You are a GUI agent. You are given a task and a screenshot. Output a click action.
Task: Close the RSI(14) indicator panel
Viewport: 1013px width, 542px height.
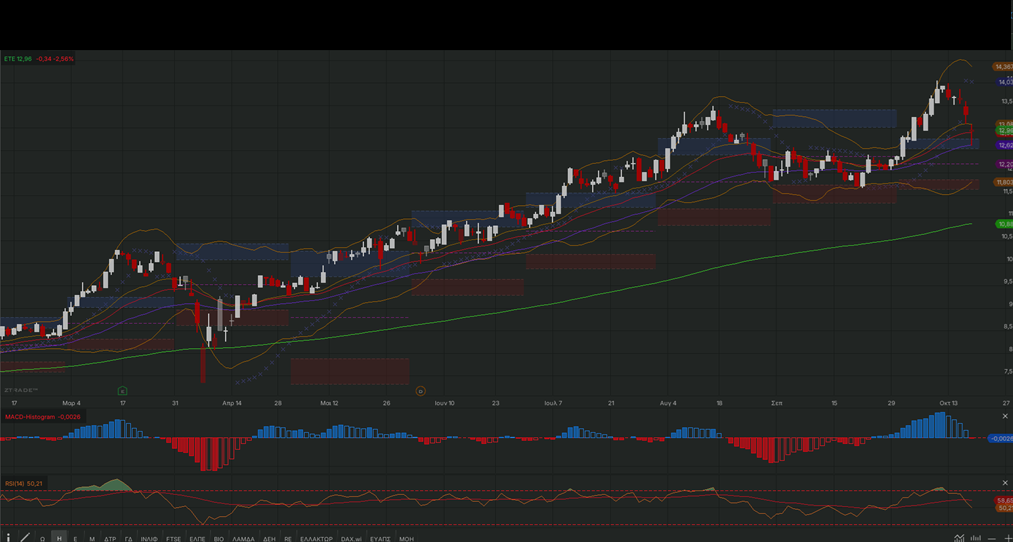pos(1005,483)
